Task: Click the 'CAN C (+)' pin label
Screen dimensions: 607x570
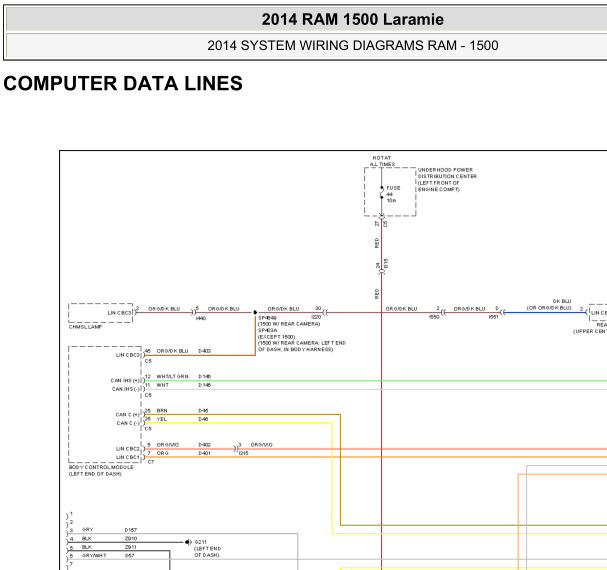Action: pyautogui.click(x=129, y=415)
